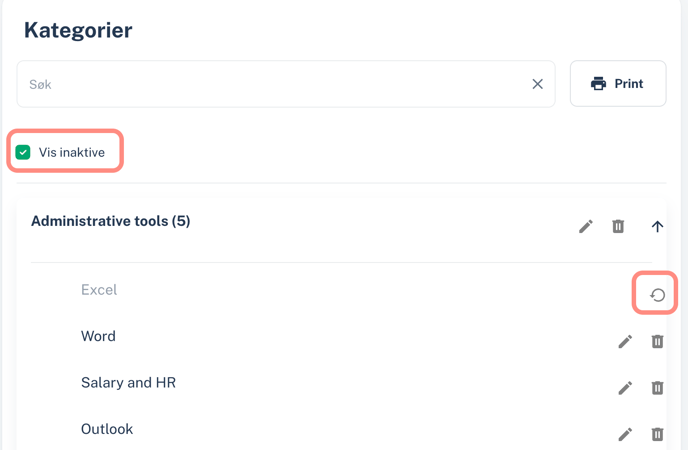Delete the Administrative tools group
Viewport: 688px width, 450px height.
coord(618,227)
